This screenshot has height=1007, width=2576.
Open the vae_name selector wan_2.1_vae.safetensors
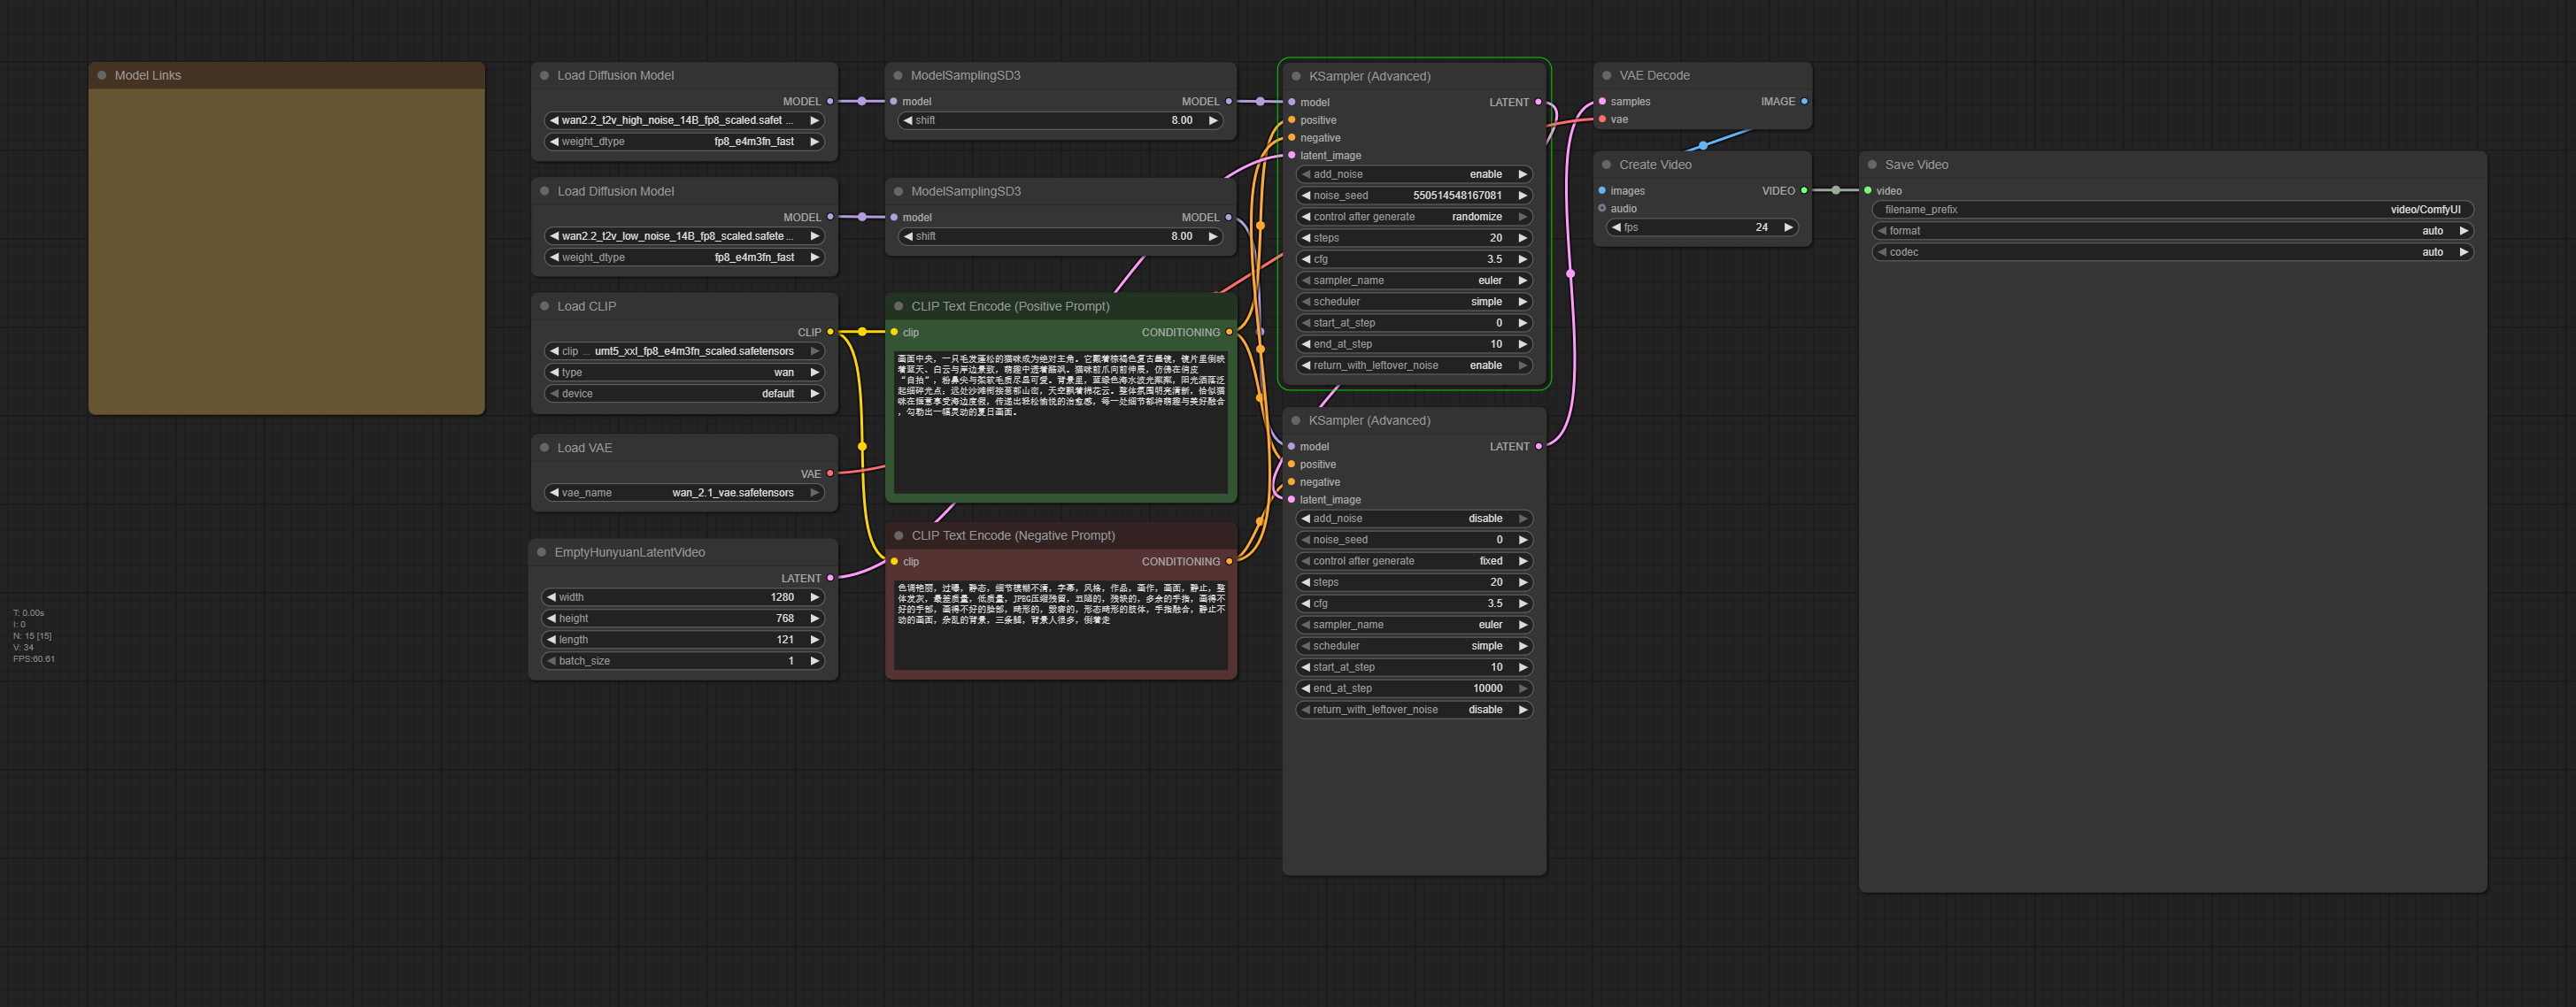click(x=684, y=492)
